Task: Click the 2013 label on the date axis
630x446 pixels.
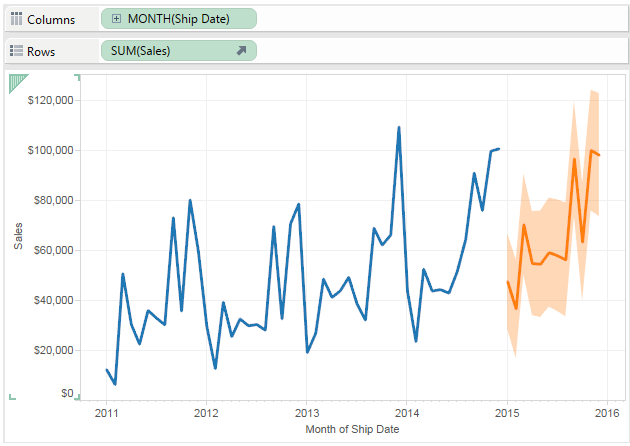Action: tap(307, 412)
